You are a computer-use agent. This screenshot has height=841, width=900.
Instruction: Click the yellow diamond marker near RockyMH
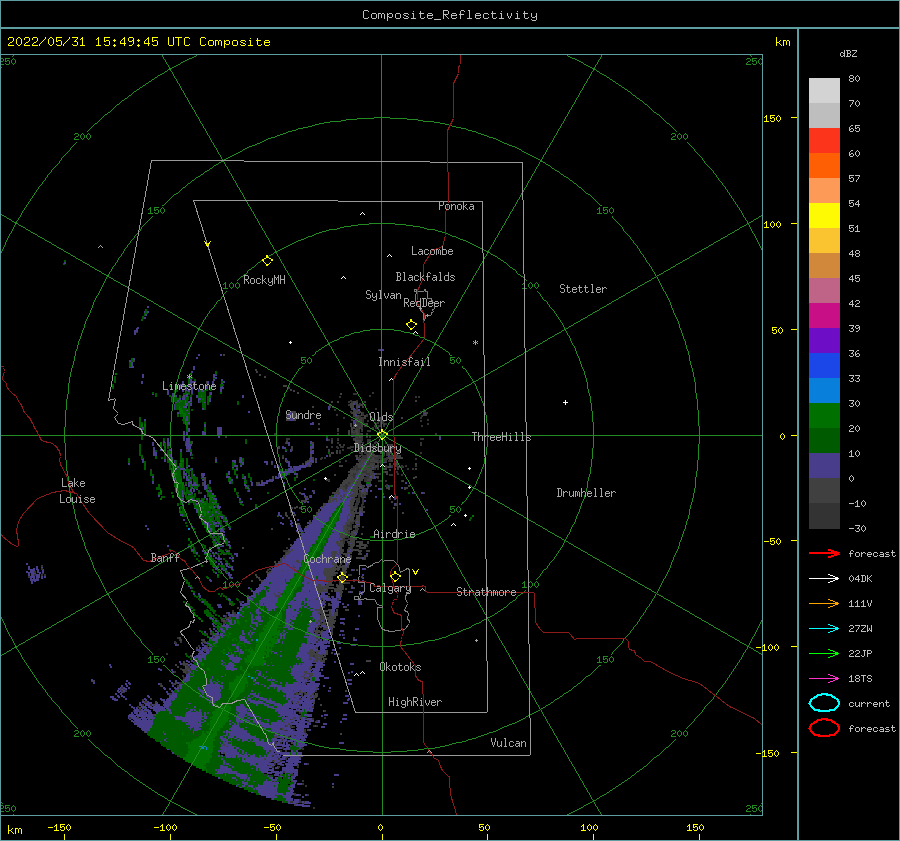(267, 261)
